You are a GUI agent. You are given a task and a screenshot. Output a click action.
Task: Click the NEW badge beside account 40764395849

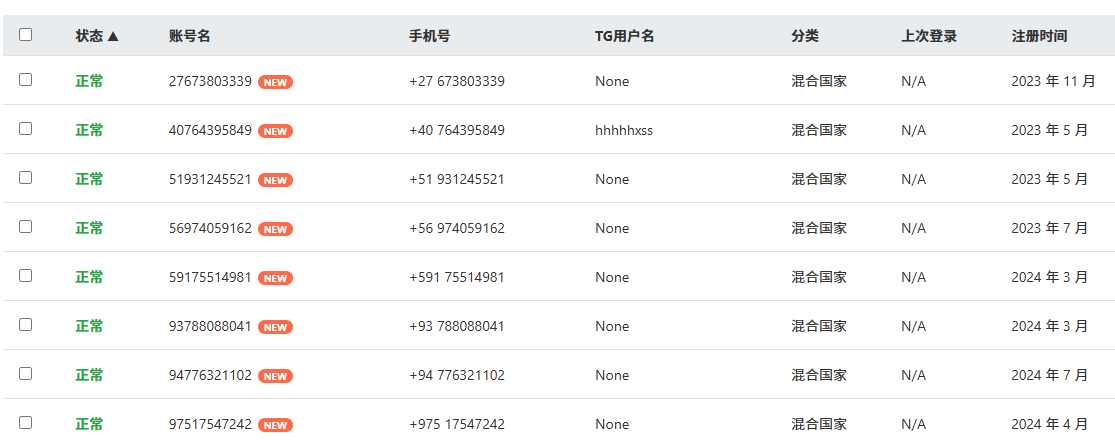[x=275, y=131]
